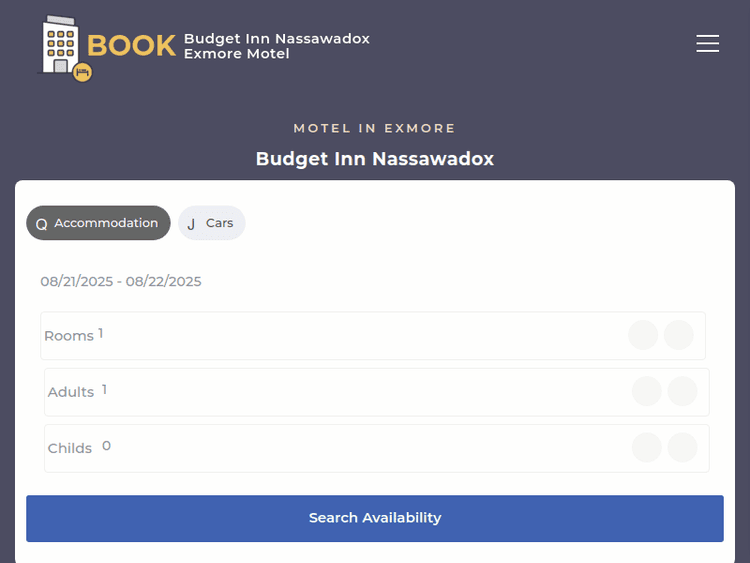The image size is (750, 563).
Task: Click the Search Availability button
Action: 374,518
